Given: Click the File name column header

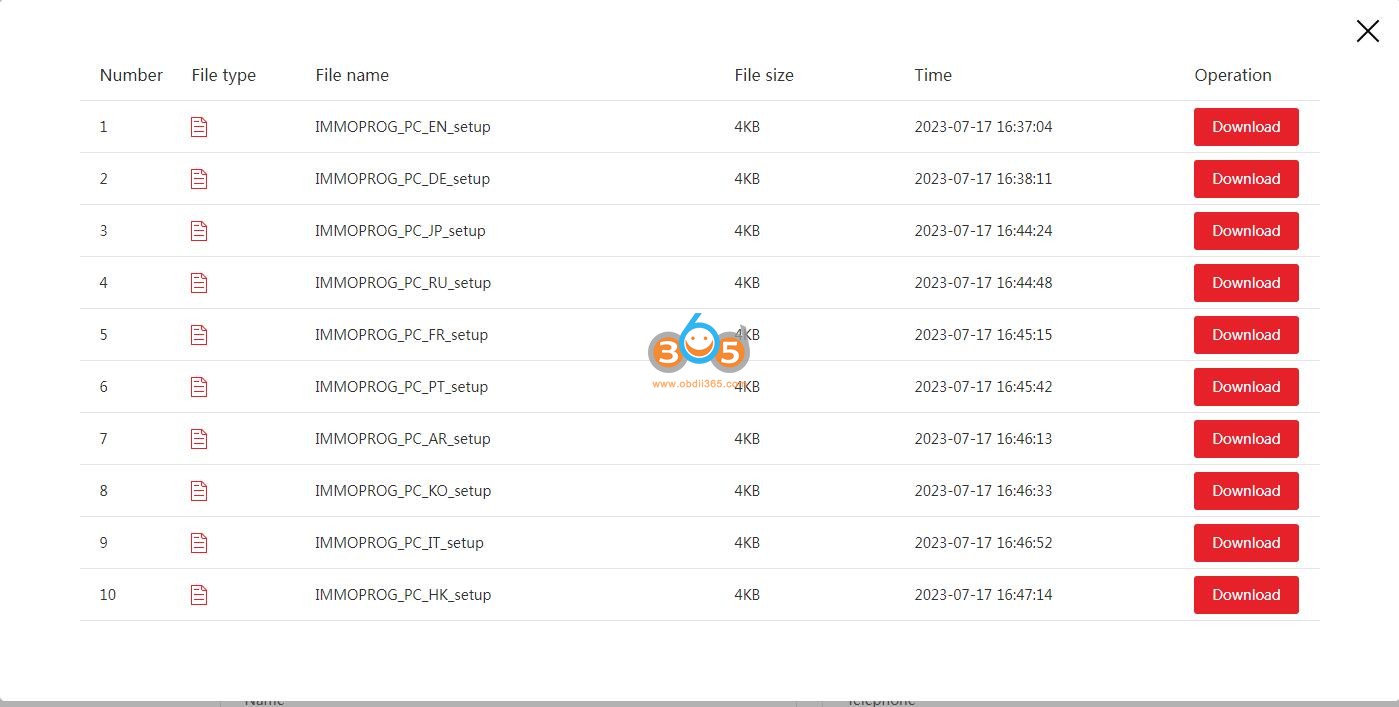Looking at the screenshot, I should [x=352, y=75].
